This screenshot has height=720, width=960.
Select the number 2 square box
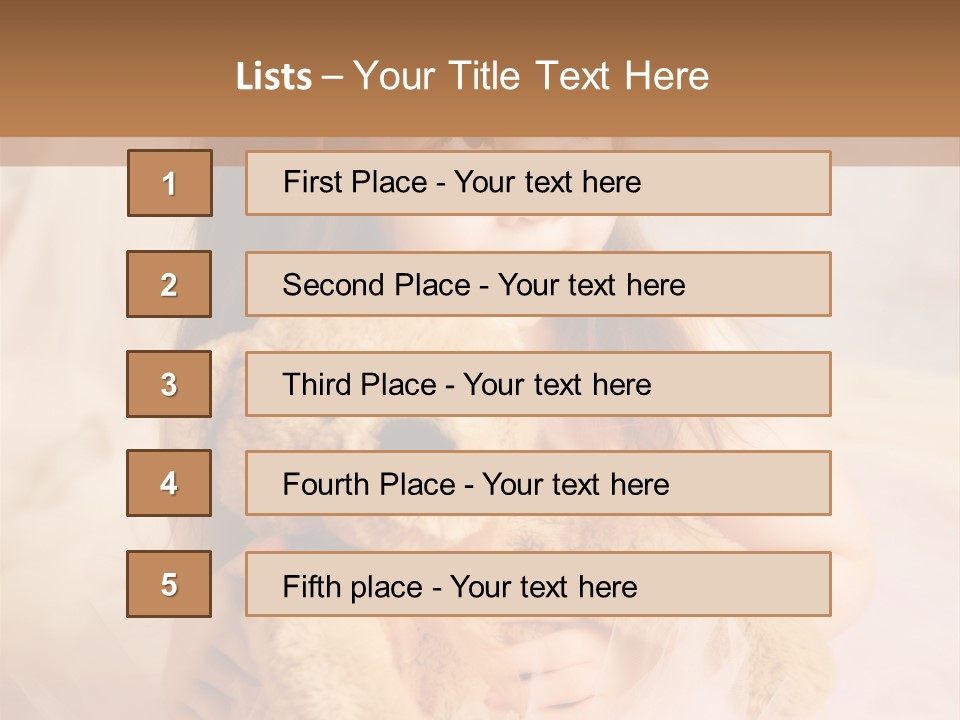tap(169, 284)
